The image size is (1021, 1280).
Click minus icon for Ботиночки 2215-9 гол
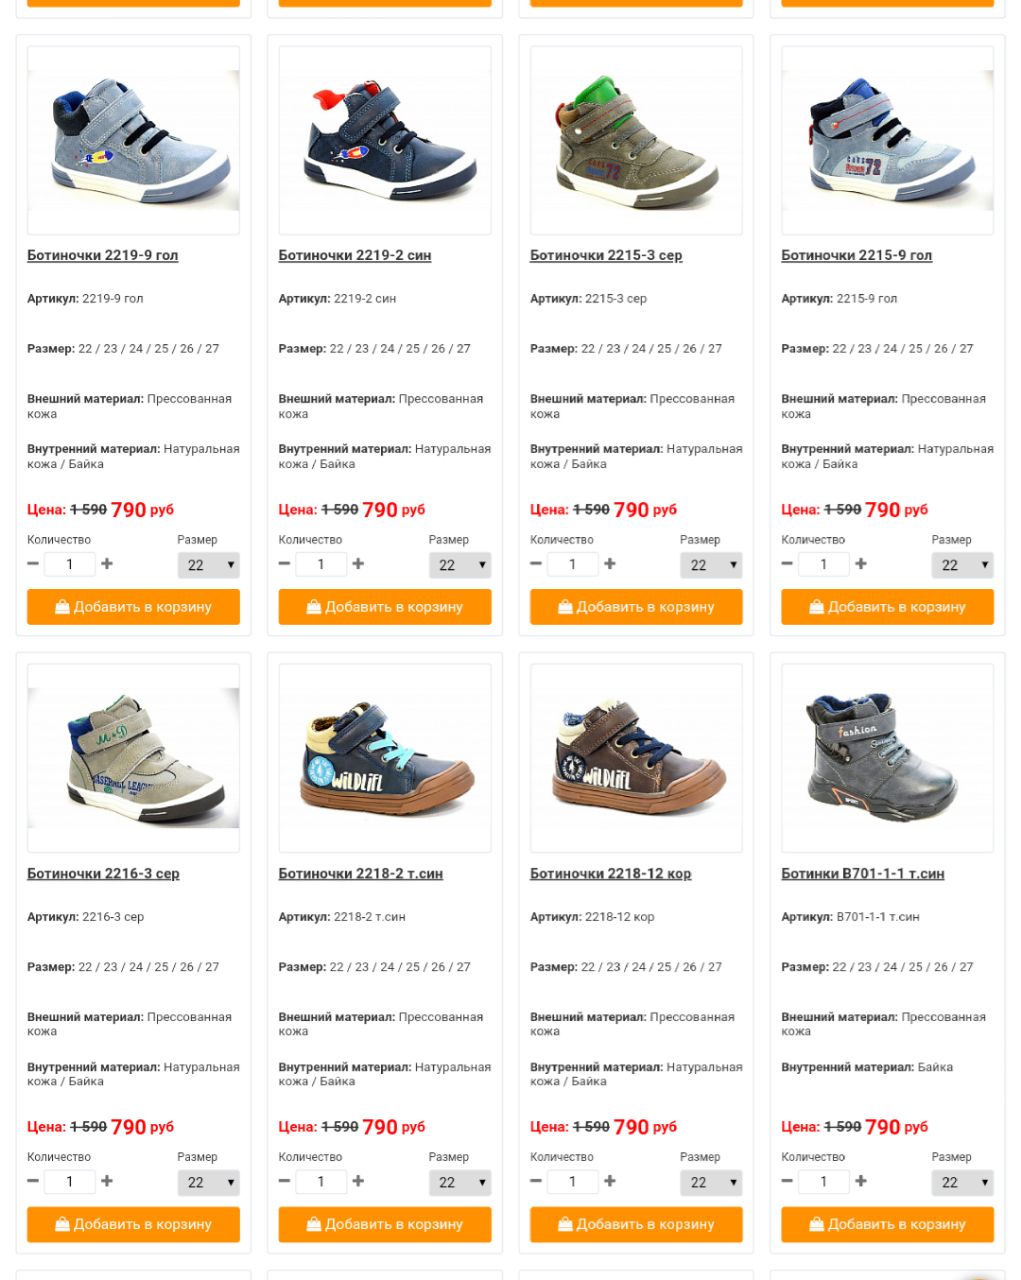click(787, 564)
